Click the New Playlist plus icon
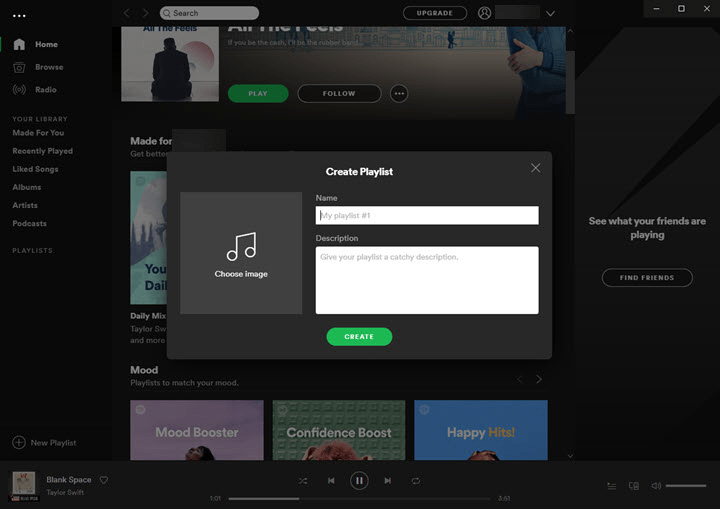The height and width of the screenshot is (509, 720). coord(19,442)
